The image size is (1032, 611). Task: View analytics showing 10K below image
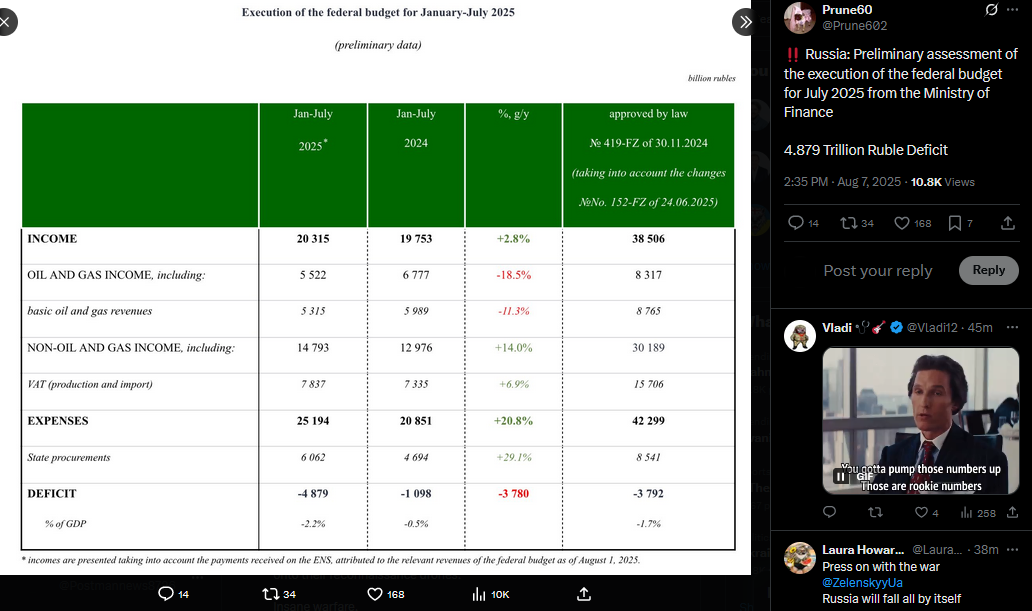(491, 594)
